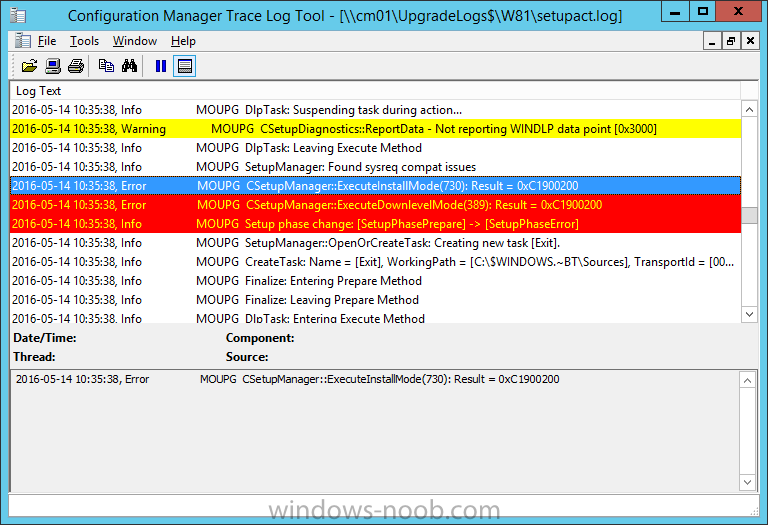Select the 'Finalize: Entering Prepare Method' row
The image size is (768, 525).
click(375, 281)
